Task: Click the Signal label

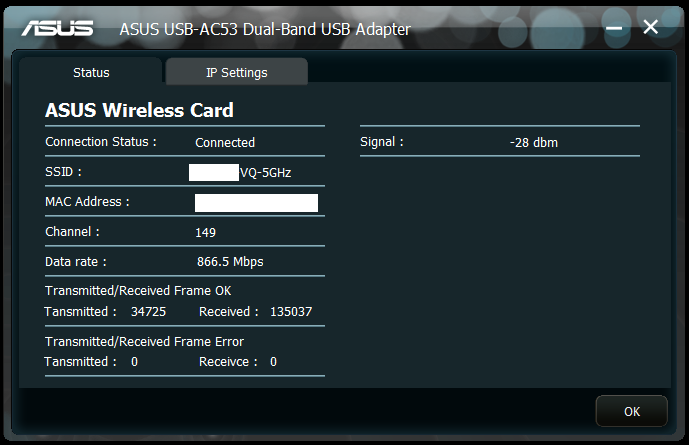Action: [381, 142]
